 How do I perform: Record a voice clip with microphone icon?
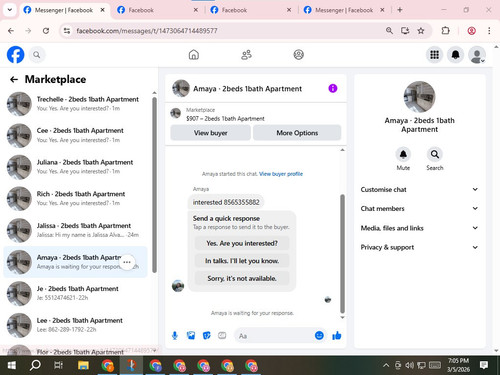pos(175,335)
